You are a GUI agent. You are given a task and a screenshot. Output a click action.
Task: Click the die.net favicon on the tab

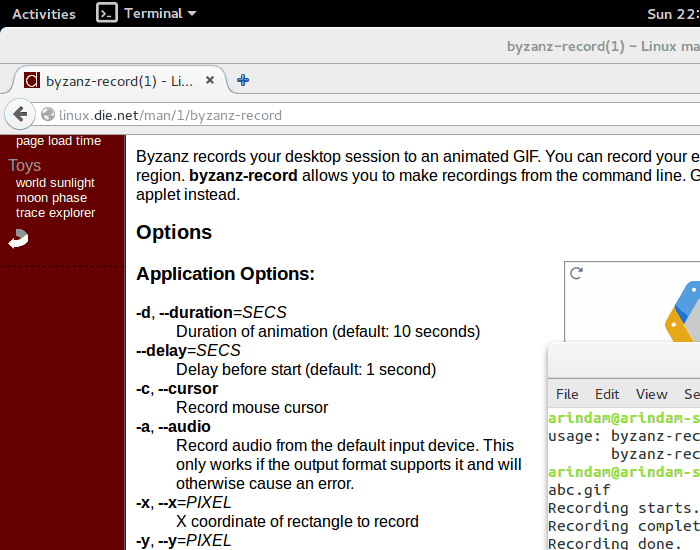[x=32, y=80]
